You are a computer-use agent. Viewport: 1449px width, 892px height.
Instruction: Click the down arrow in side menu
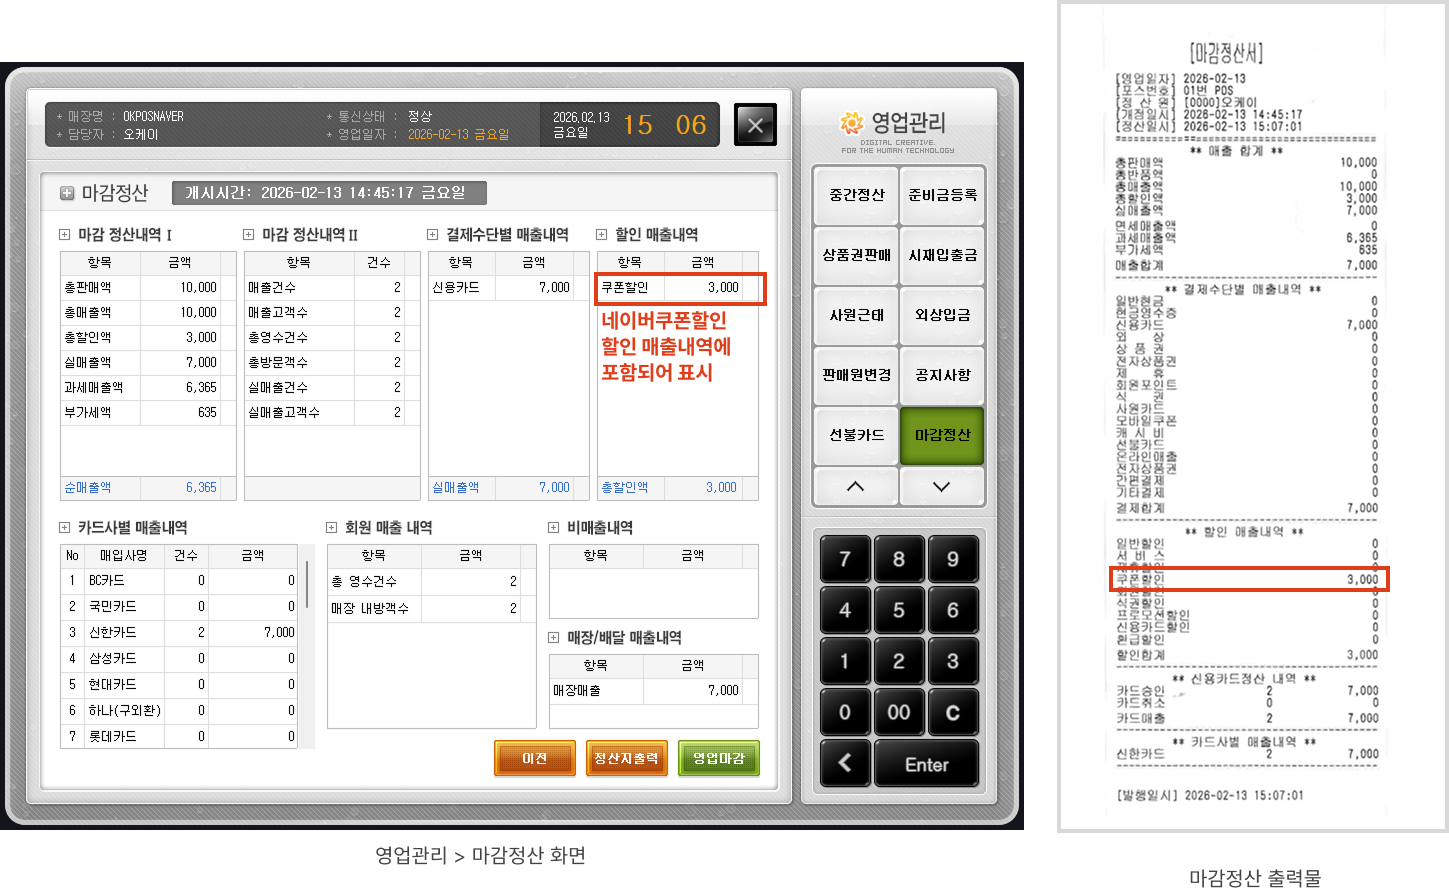942,487
